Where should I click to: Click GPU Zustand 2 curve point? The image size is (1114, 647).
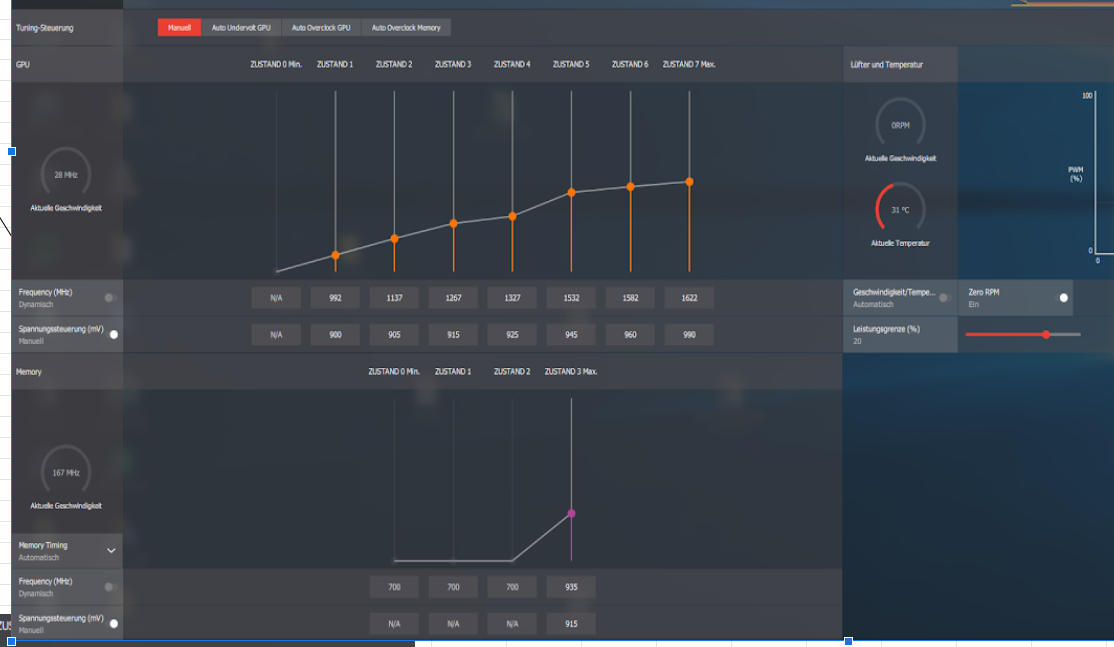[394, 239]
